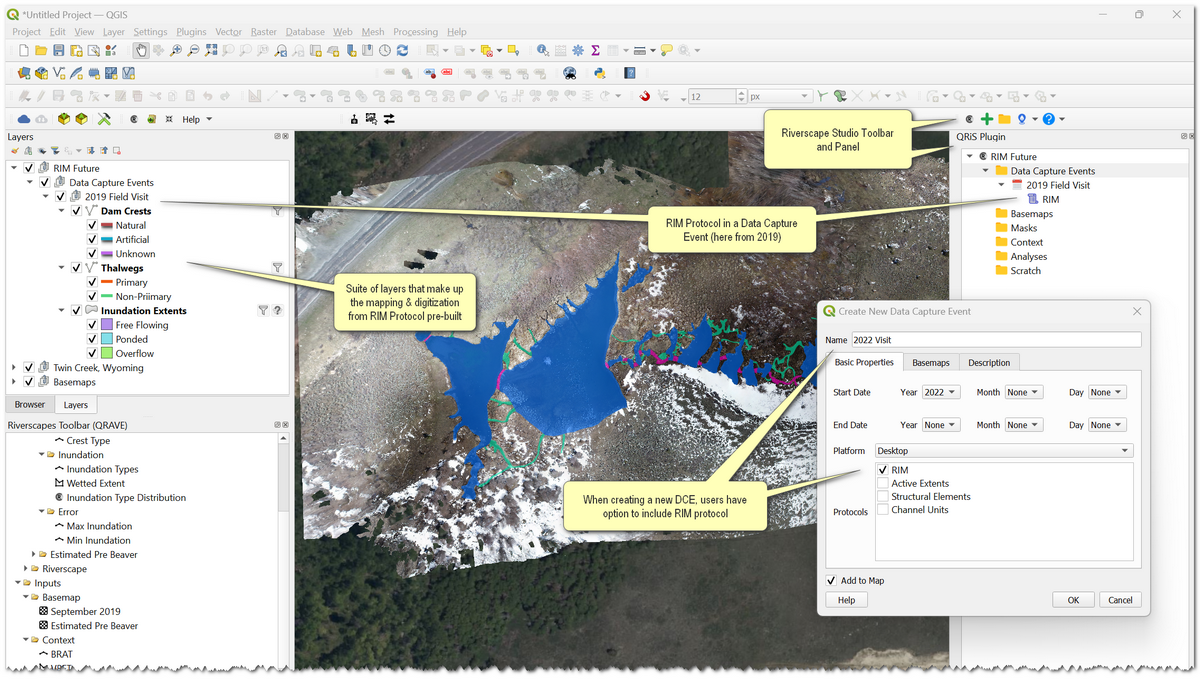This screenshot has width=1200, height=680.
Task: Click the Zoom In magnifier tool
Action: pyautogui.click(x=176, y=50)
